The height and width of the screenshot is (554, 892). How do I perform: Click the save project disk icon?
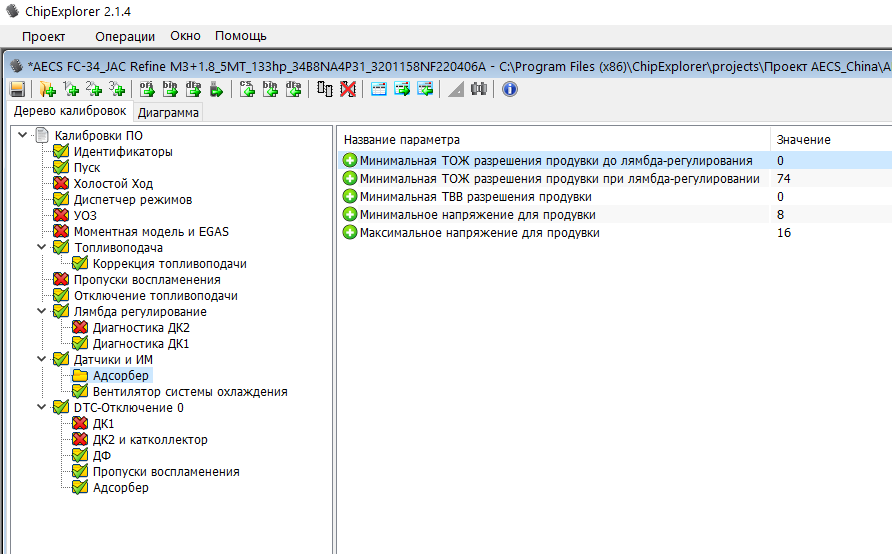click(x=17, y=89)
